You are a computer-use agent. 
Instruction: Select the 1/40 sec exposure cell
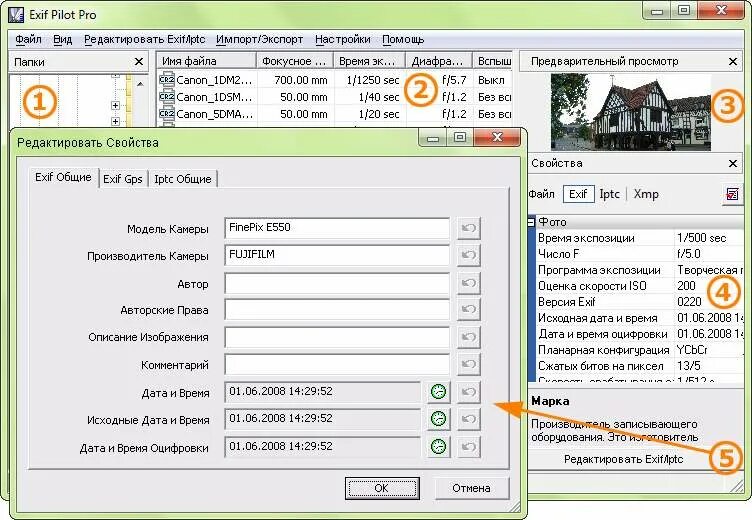(x=379, y=97)
